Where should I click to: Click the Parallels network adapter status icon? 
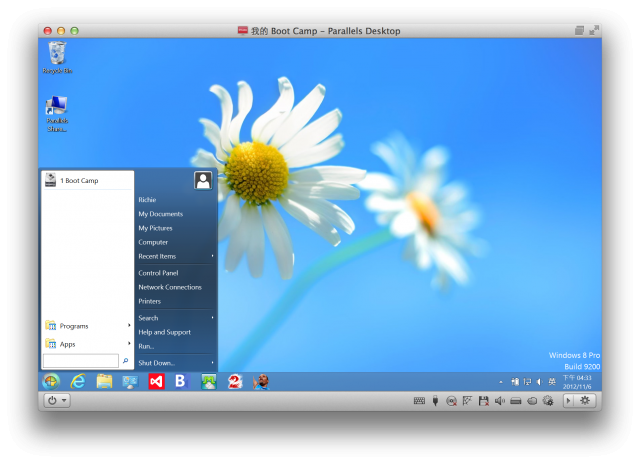[x=467, y=401]
